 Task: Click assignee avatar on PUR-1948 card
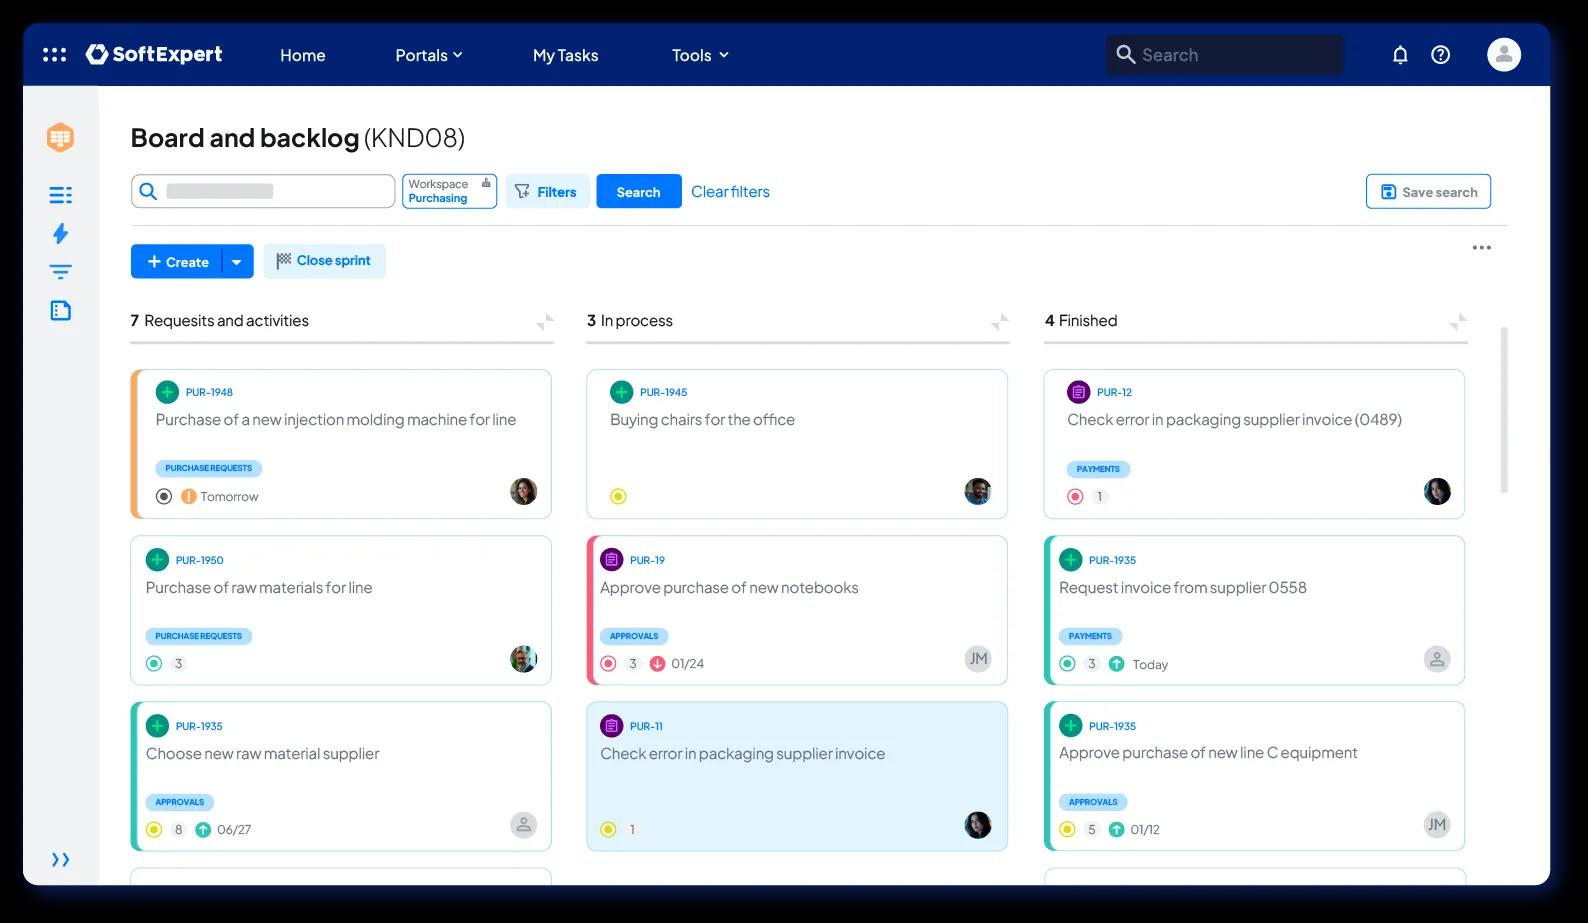click(x=524, y=491)
